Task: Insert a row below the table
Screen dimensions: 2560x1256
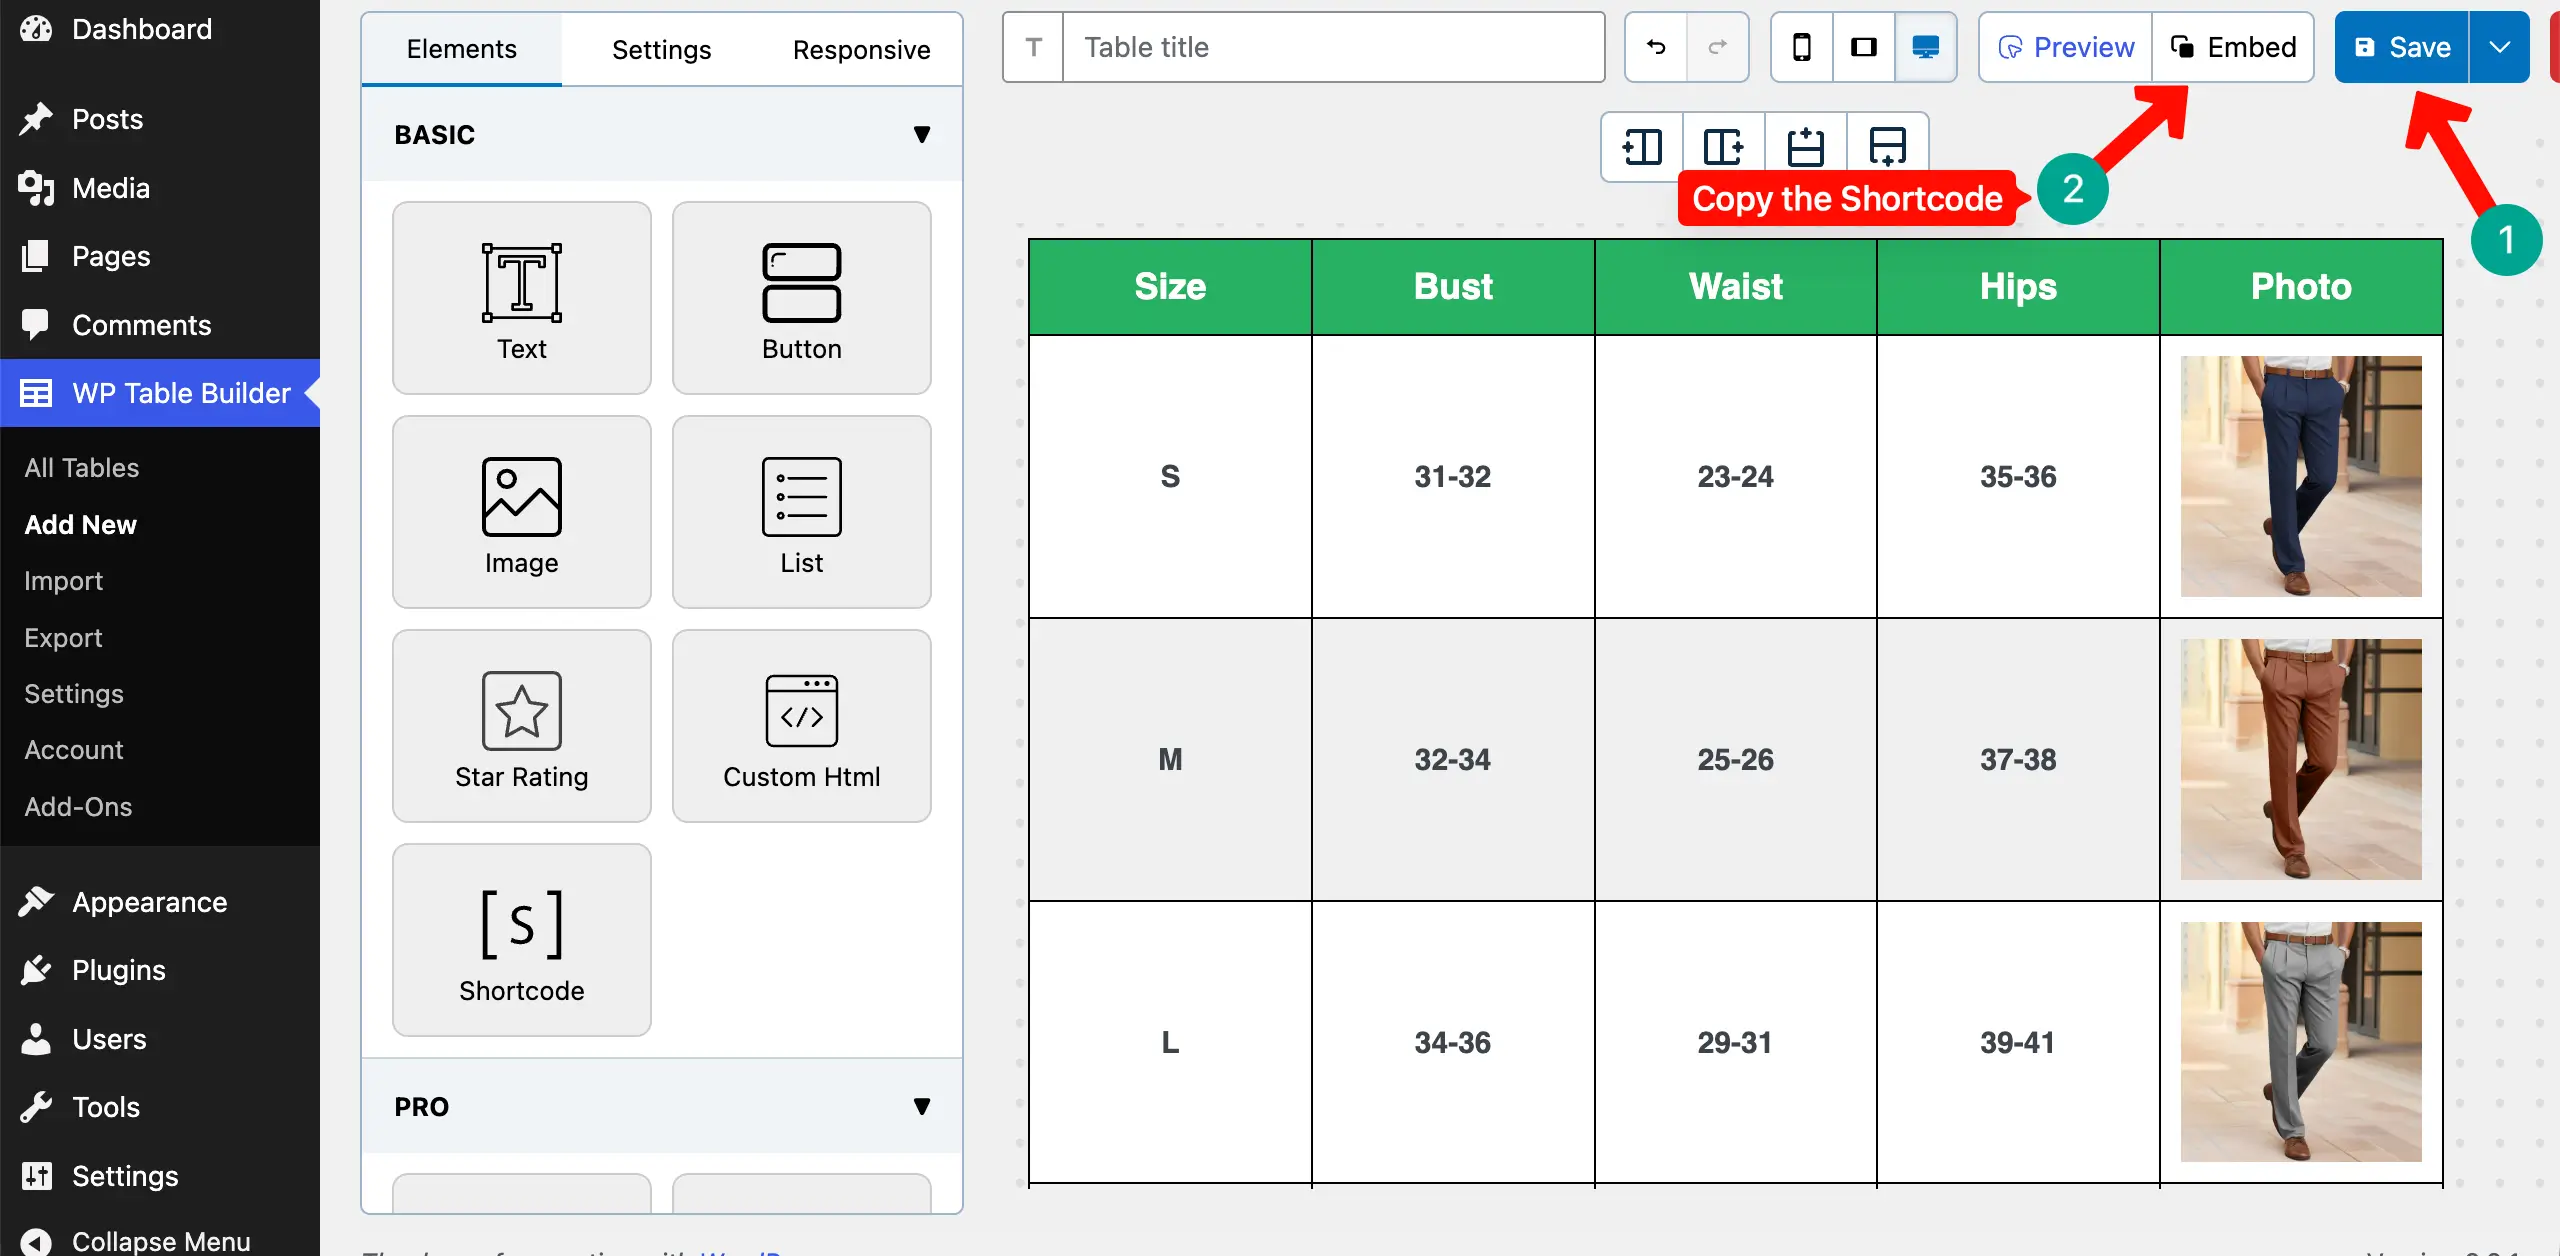Action: pos(1887,146)
